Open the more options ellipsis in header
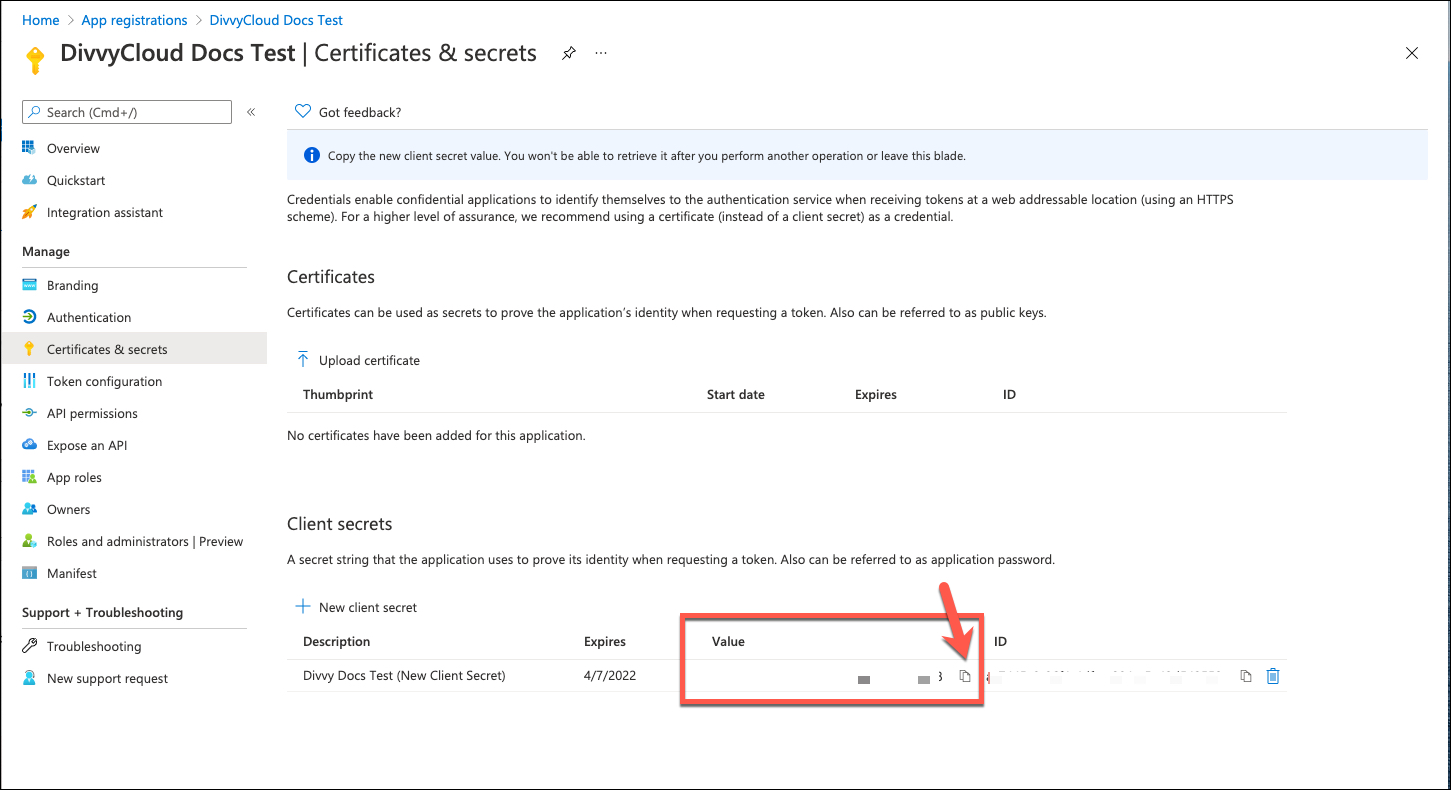Screen dimensions: 1451x790 pyautogui.click(x=601, y=53)
